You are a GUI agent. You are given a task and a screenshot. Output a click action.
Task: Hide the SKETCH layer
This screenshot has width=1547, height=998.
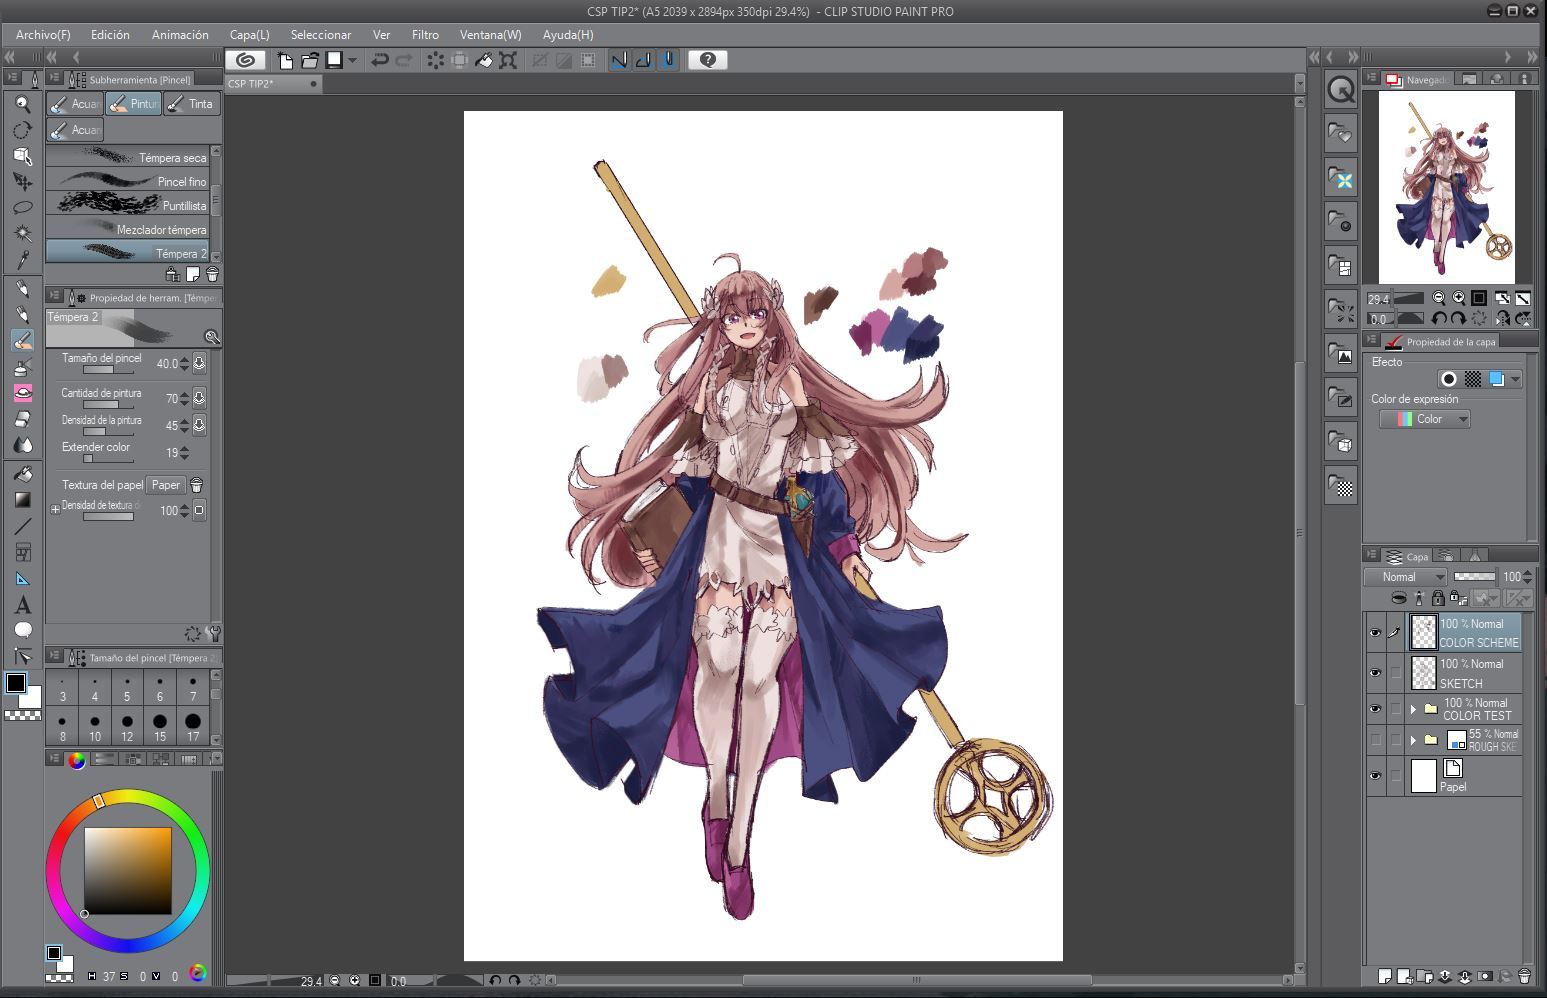(1376, 673)
